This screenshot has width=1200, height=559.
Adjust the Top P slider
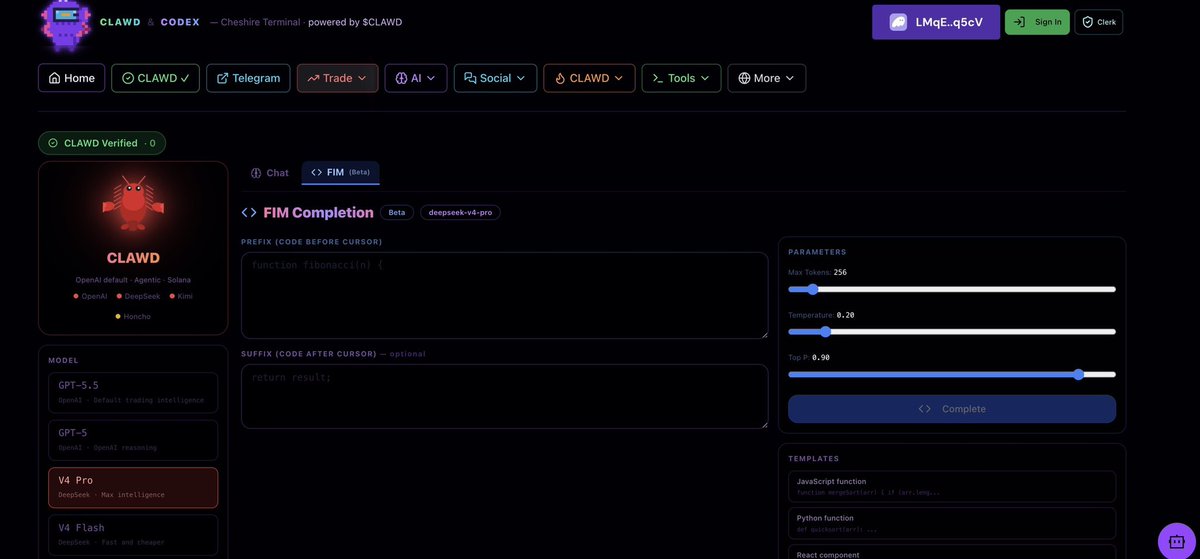coord(952,374)
